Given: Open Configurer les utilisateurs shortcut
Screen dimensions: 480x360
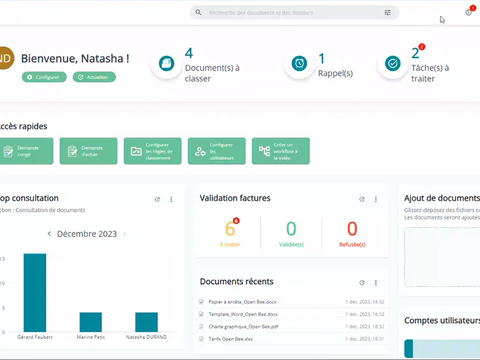Looking at the screenshot, I should pyautogui.click(x=217, y=151).
